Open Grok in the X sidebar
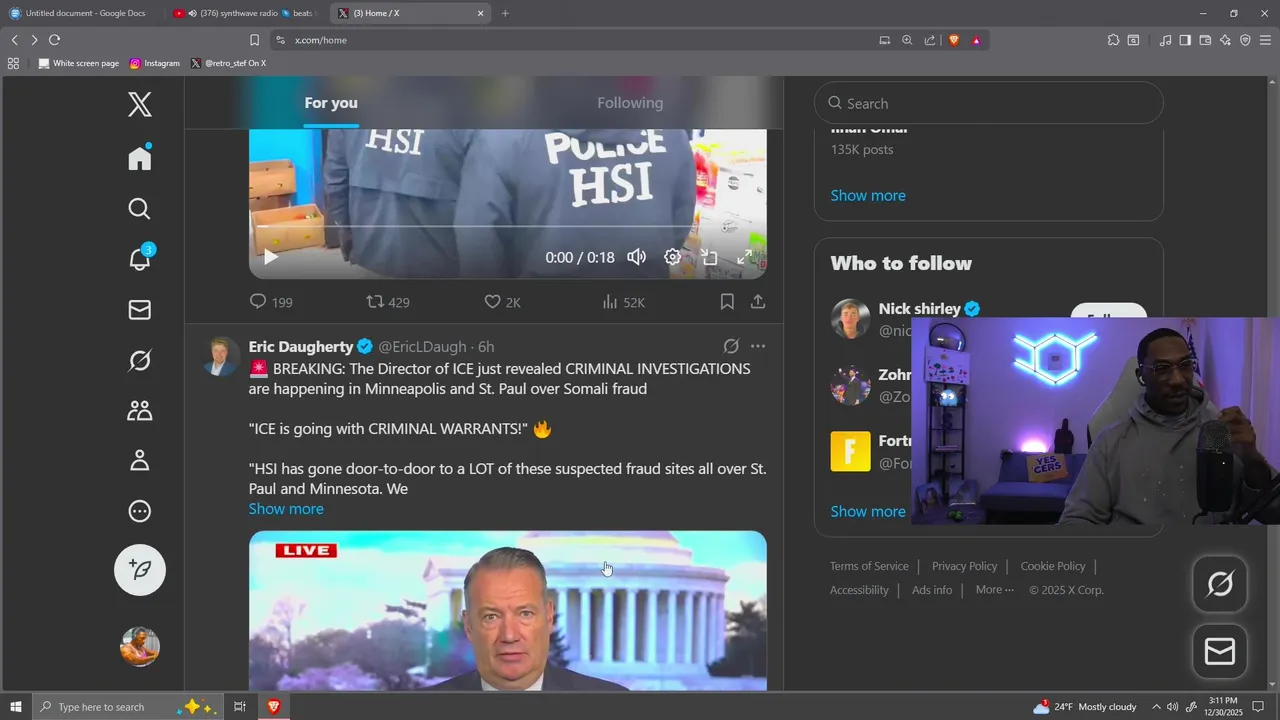The image size is (1280, 720). (140, 360)
